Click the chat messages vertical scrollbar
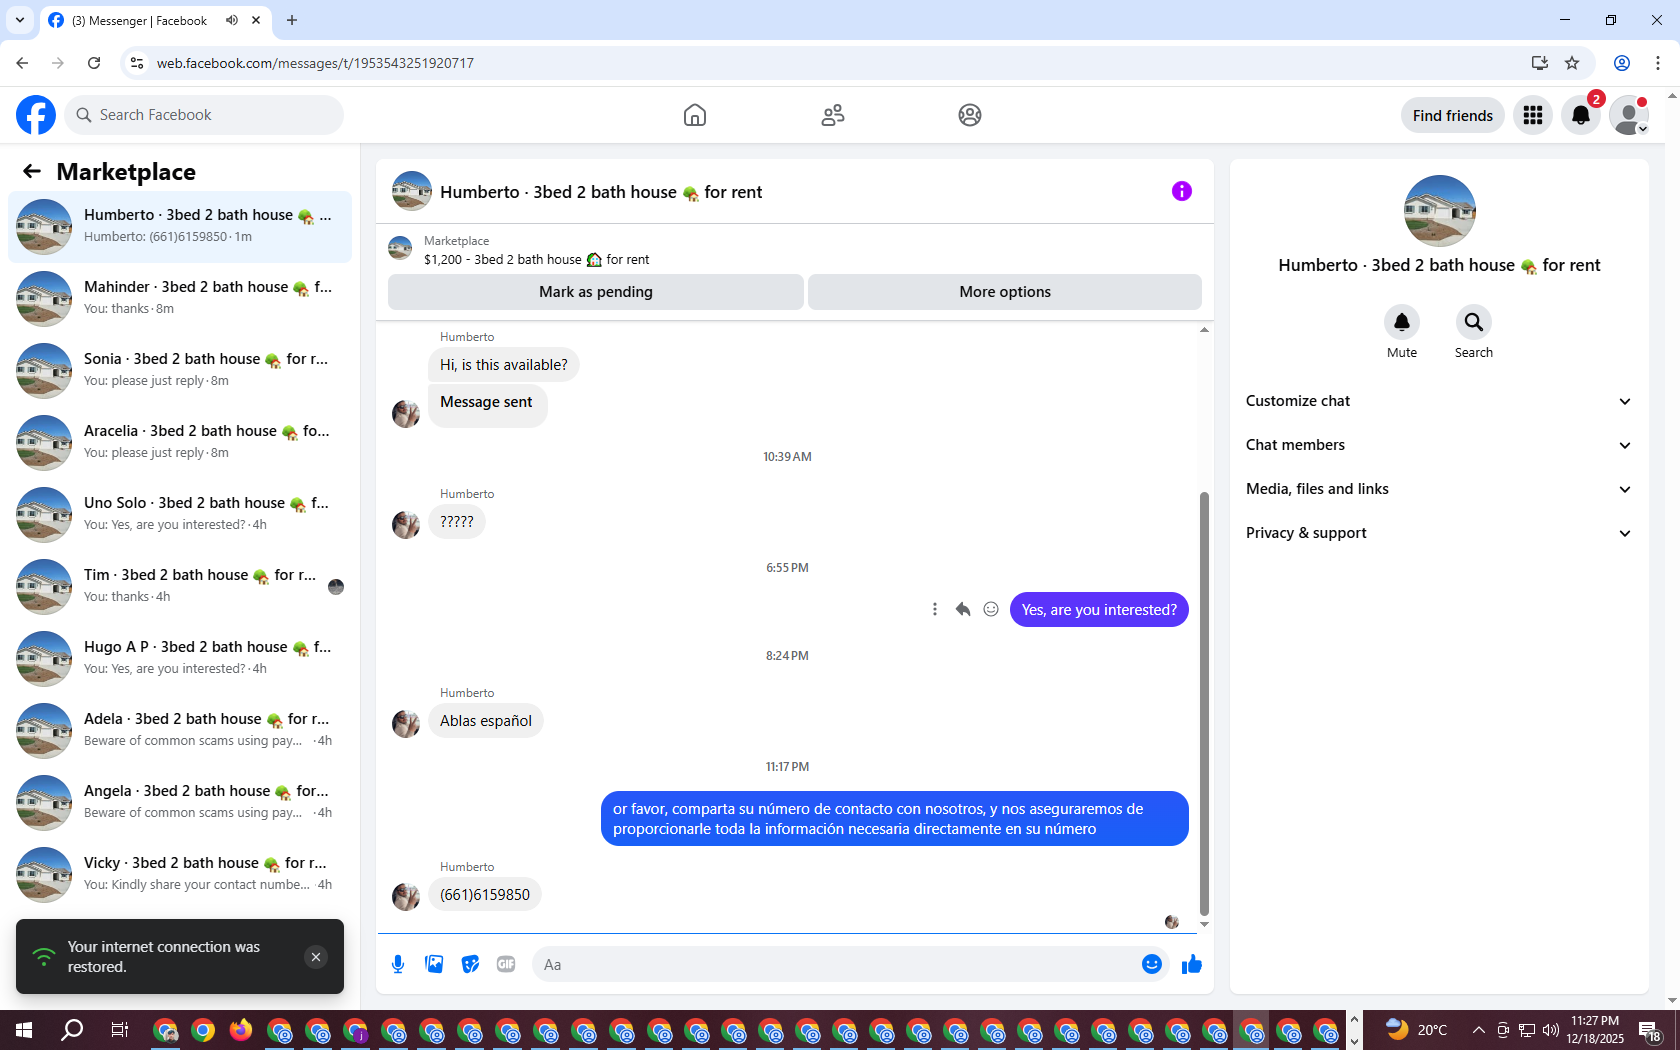This screenshot has width=1680, height=1050. (1204, 704)
